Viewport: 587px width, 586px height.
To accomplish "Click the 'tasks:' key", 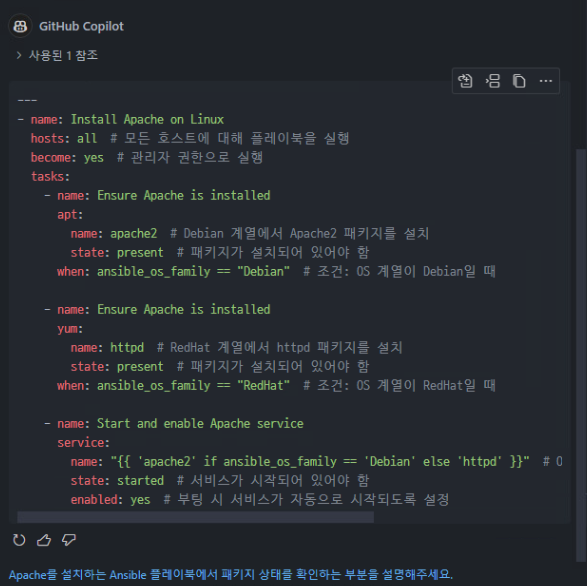I will (50, 176).
